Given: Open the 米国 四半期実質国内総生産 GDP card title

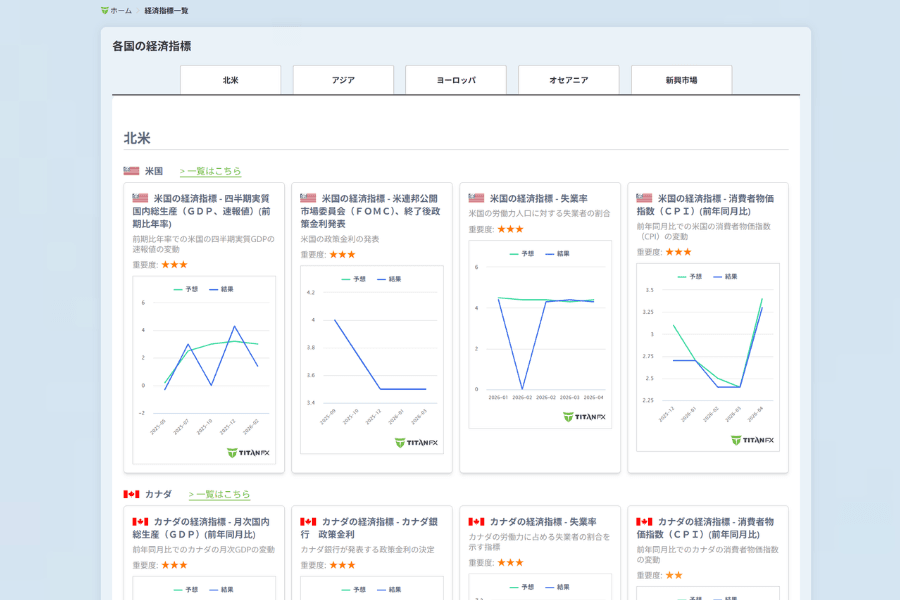Looking at the screenshot, I should 201,211.
